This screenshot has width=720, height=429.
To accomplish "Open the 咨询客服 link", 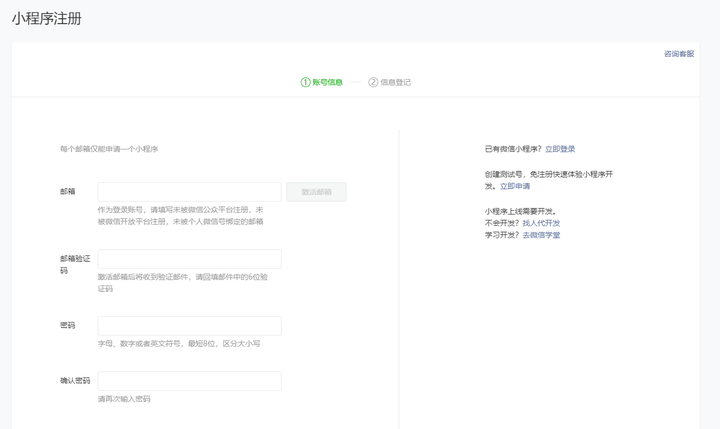I will click(679, 54).
